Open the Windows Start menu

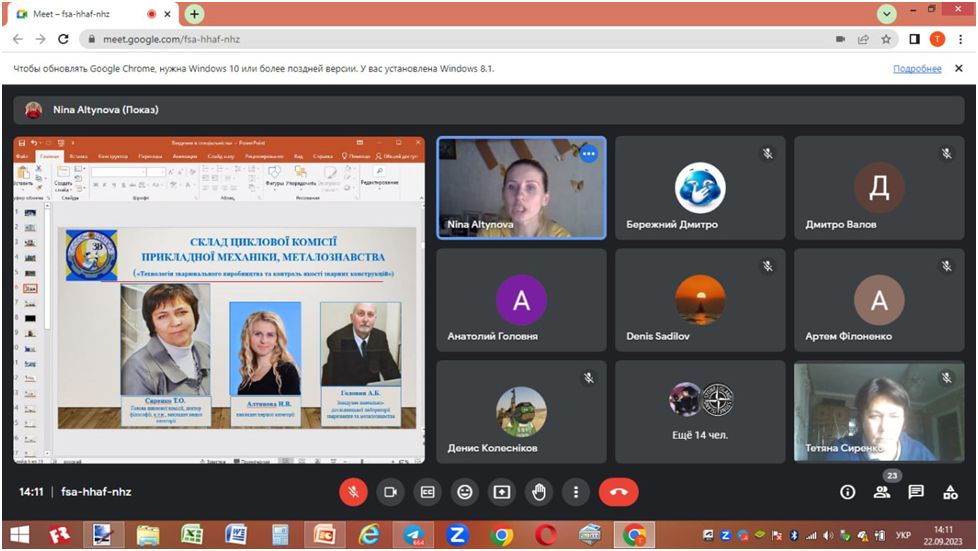tap(19, 535)
